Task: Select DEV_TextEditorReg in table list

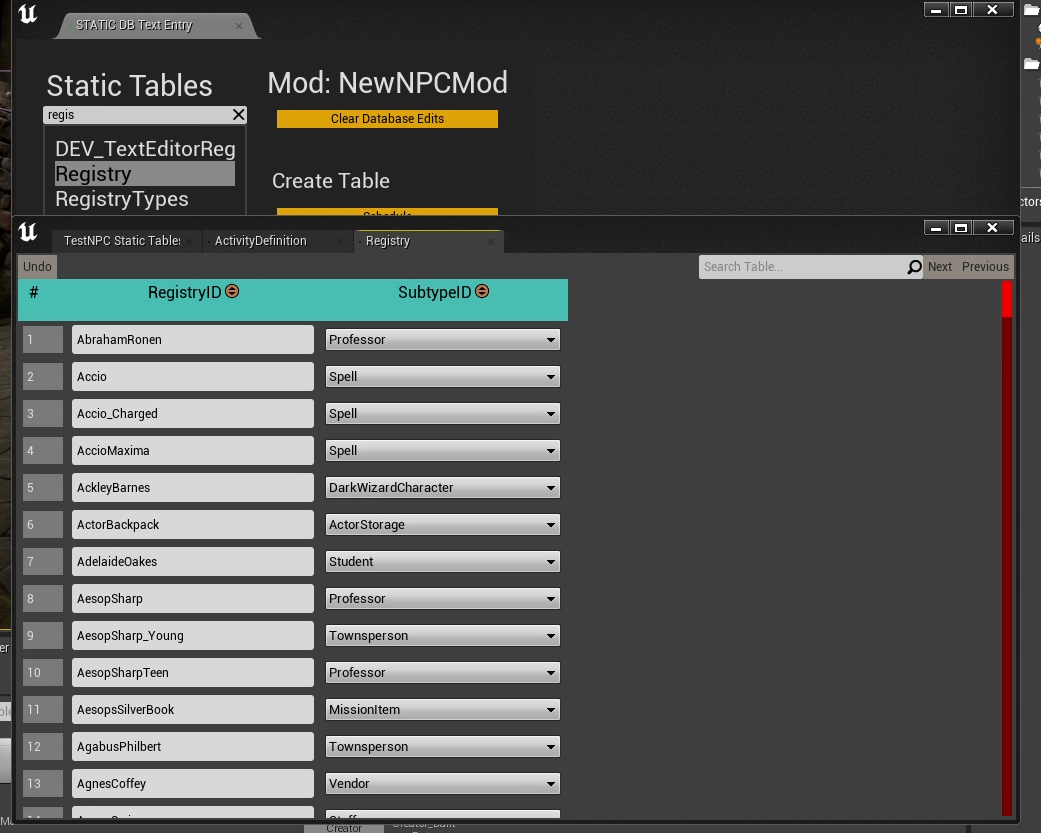Action: (x=145, y=149)
